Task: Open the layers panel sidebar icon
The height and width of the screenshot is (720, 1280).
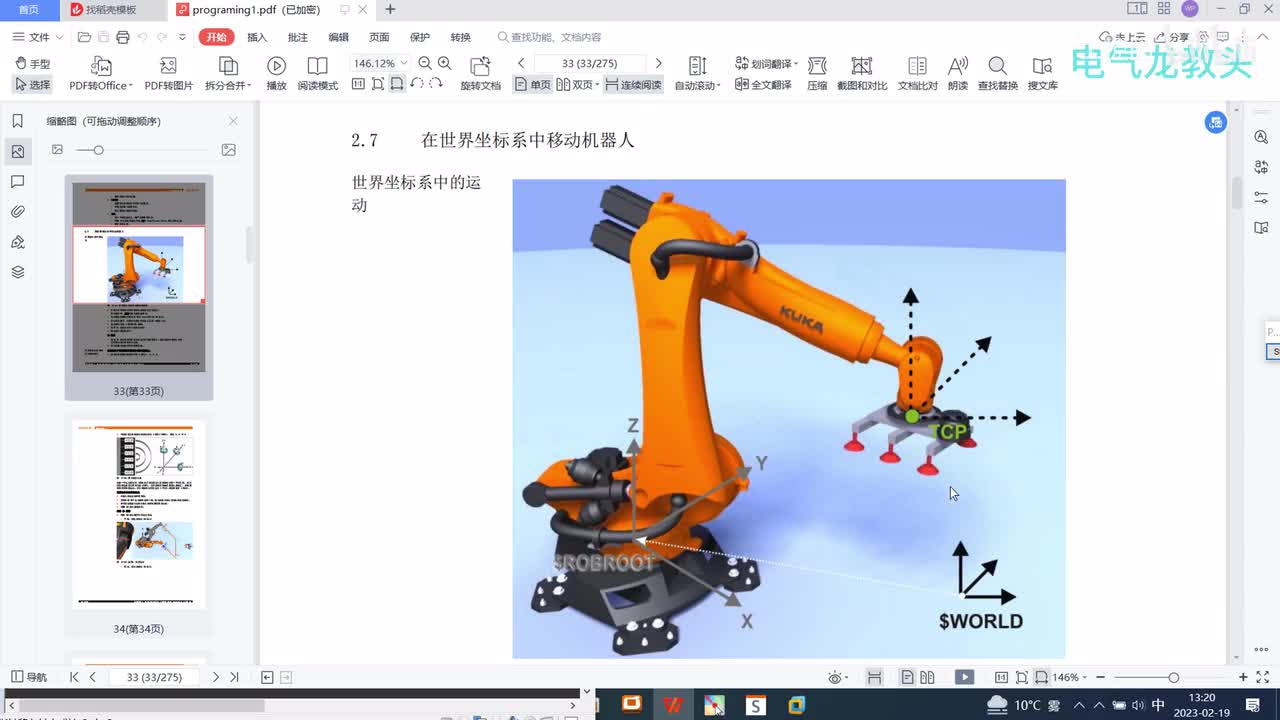Action: [17, 272]
